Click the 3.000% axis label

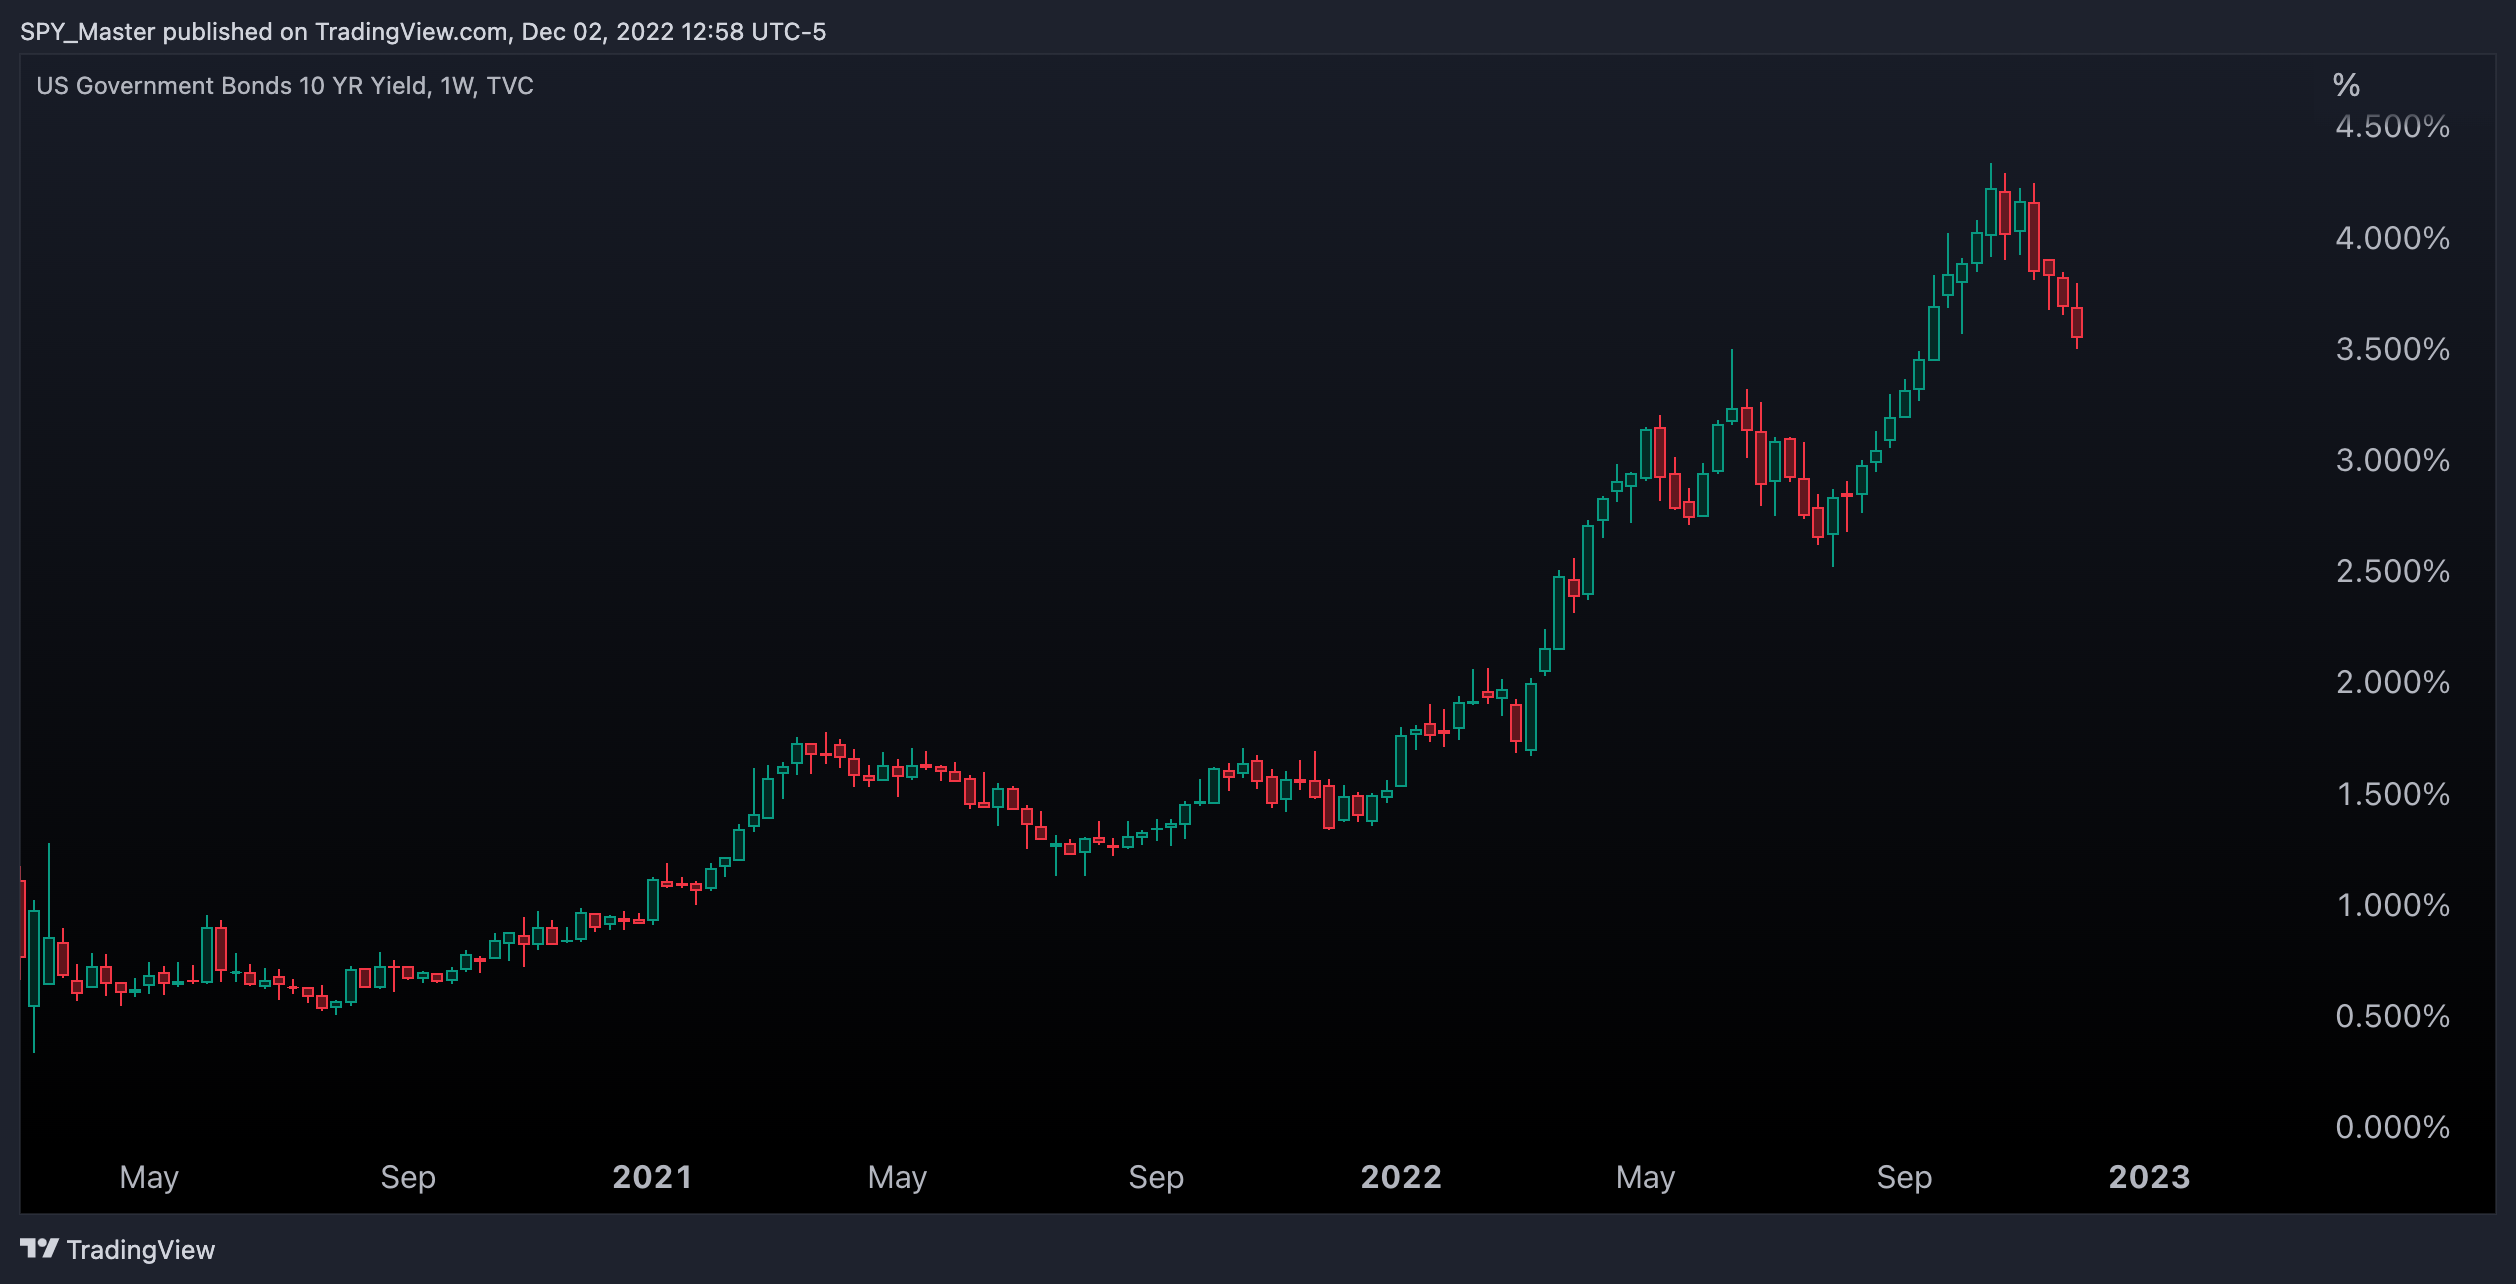2392,460
